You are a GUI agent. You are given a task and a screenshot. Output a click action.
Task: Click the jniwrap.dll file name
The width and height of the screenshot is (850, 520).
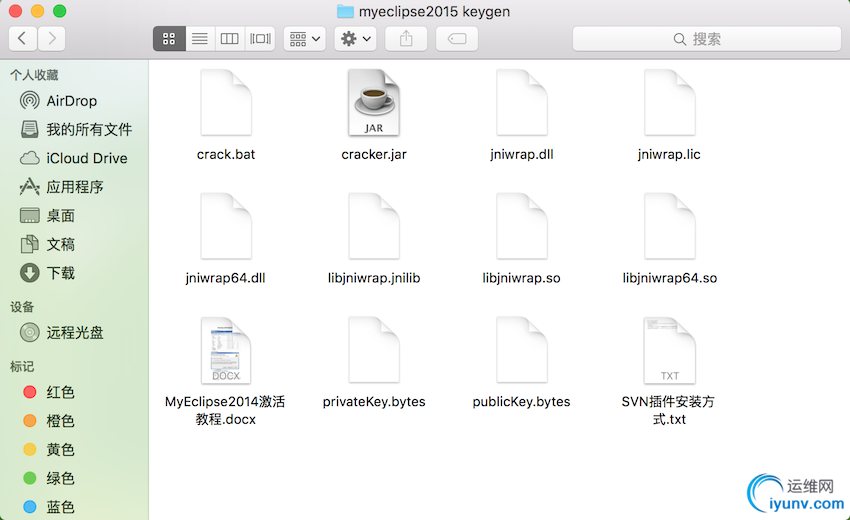(x=521, y=155)
